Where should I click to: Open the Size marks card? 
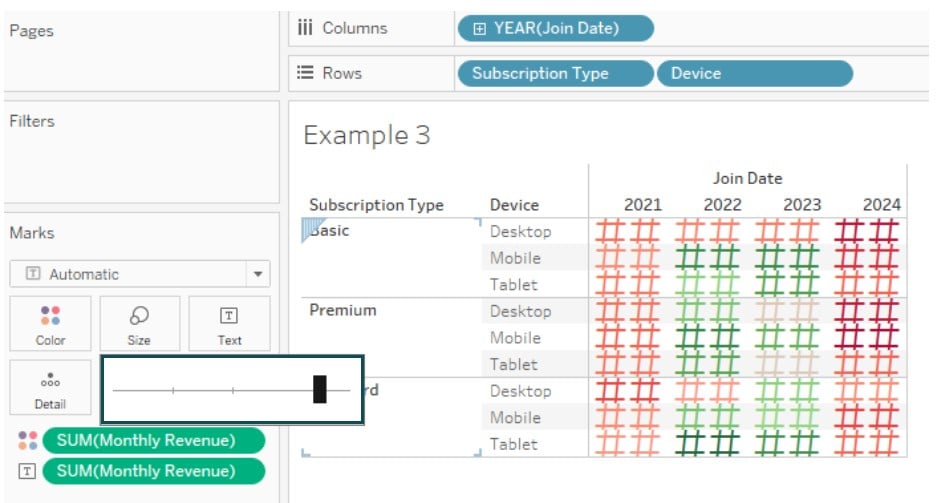tap(139, 323)
